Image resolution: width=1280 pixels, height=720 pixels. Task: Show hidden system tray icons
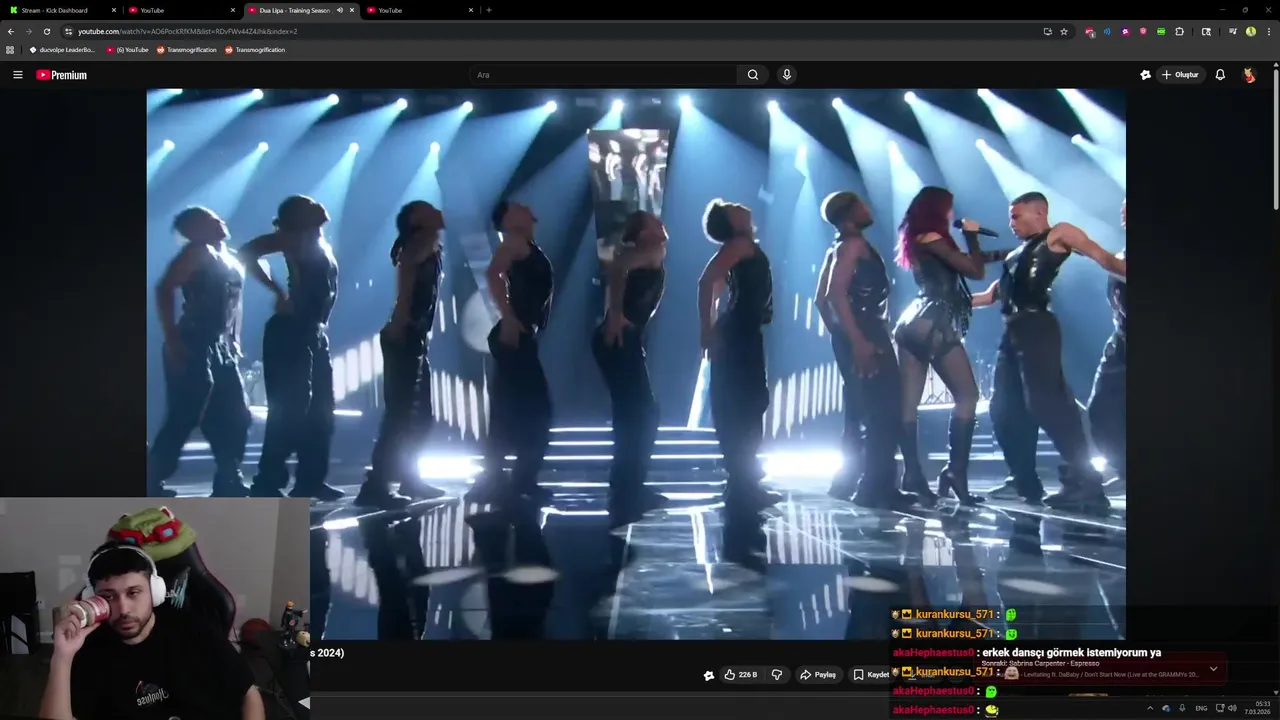pos(1150,708)
